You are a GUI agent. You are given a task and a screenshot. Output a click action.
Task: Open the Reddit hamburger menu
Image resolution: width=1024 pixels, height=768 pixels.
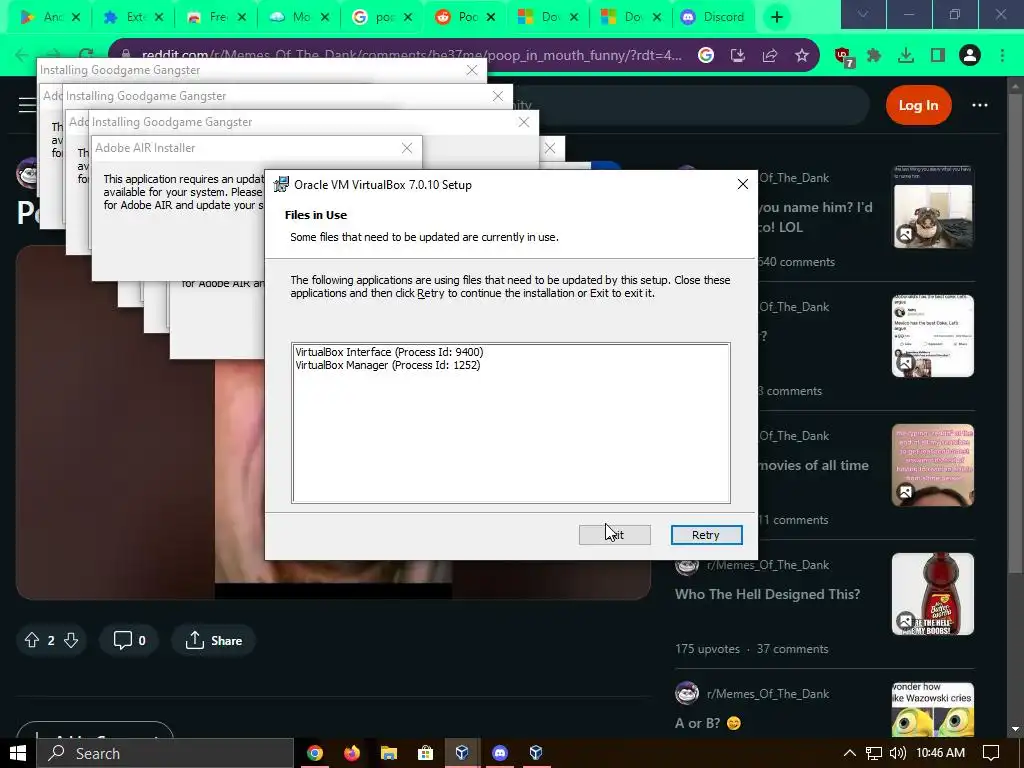pos(27,104)
